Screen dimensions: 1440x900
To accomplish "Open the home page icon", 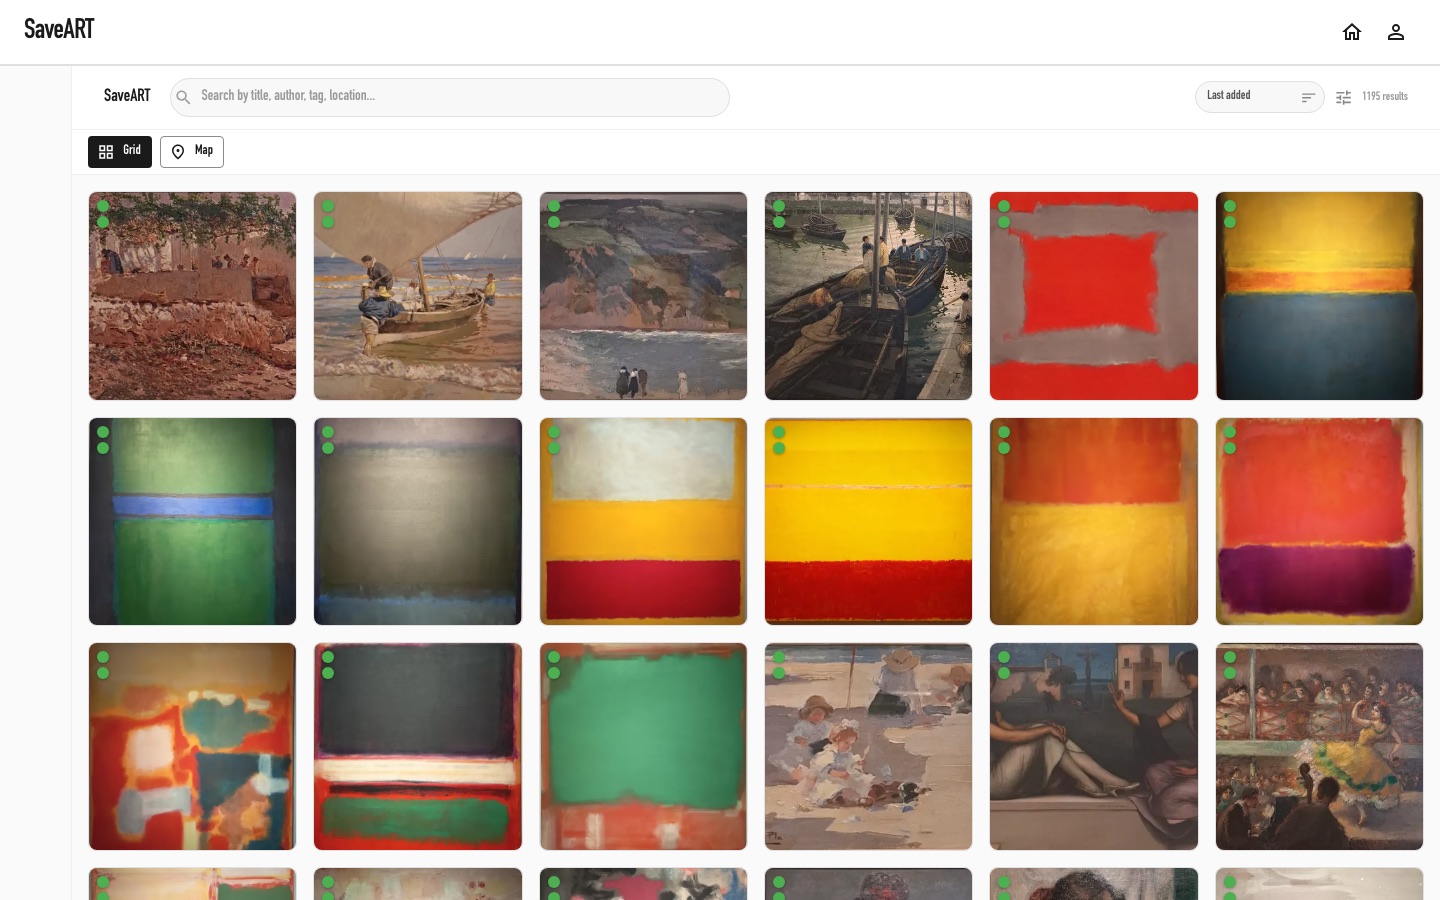I will click(1352, 32).
